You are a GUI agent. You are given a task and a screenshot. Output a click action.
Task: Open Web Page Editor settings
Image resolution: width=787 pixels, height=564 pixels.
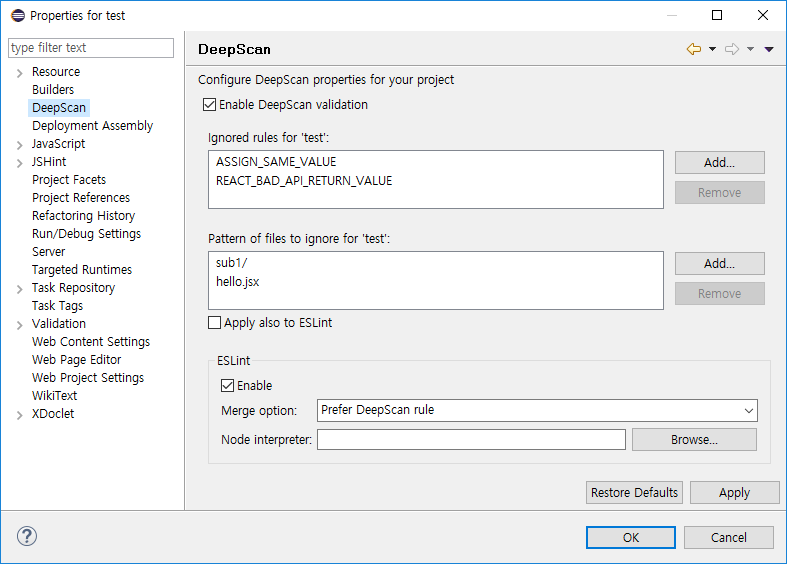[x=76, y=360]
